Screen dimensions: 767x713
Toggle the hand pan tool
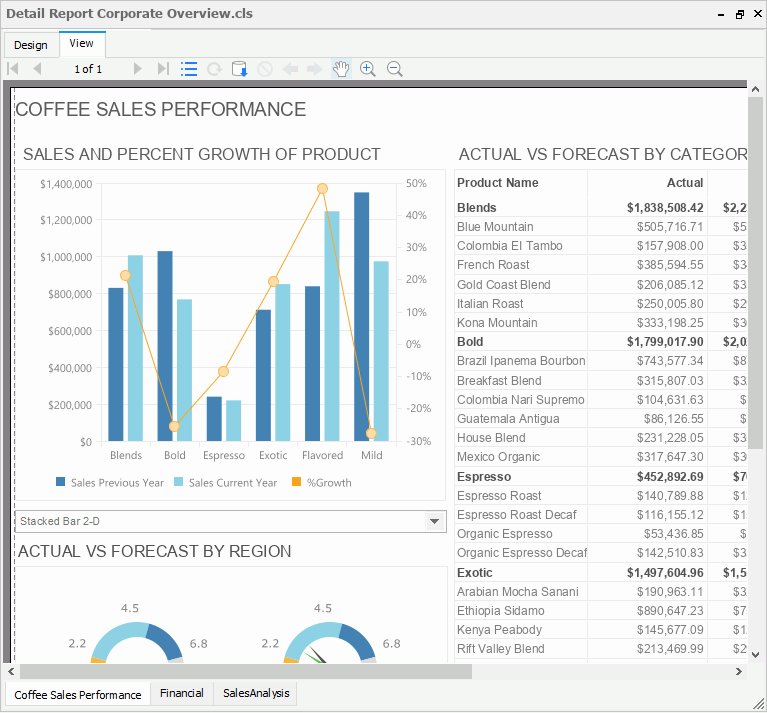(x=342, y=69)
